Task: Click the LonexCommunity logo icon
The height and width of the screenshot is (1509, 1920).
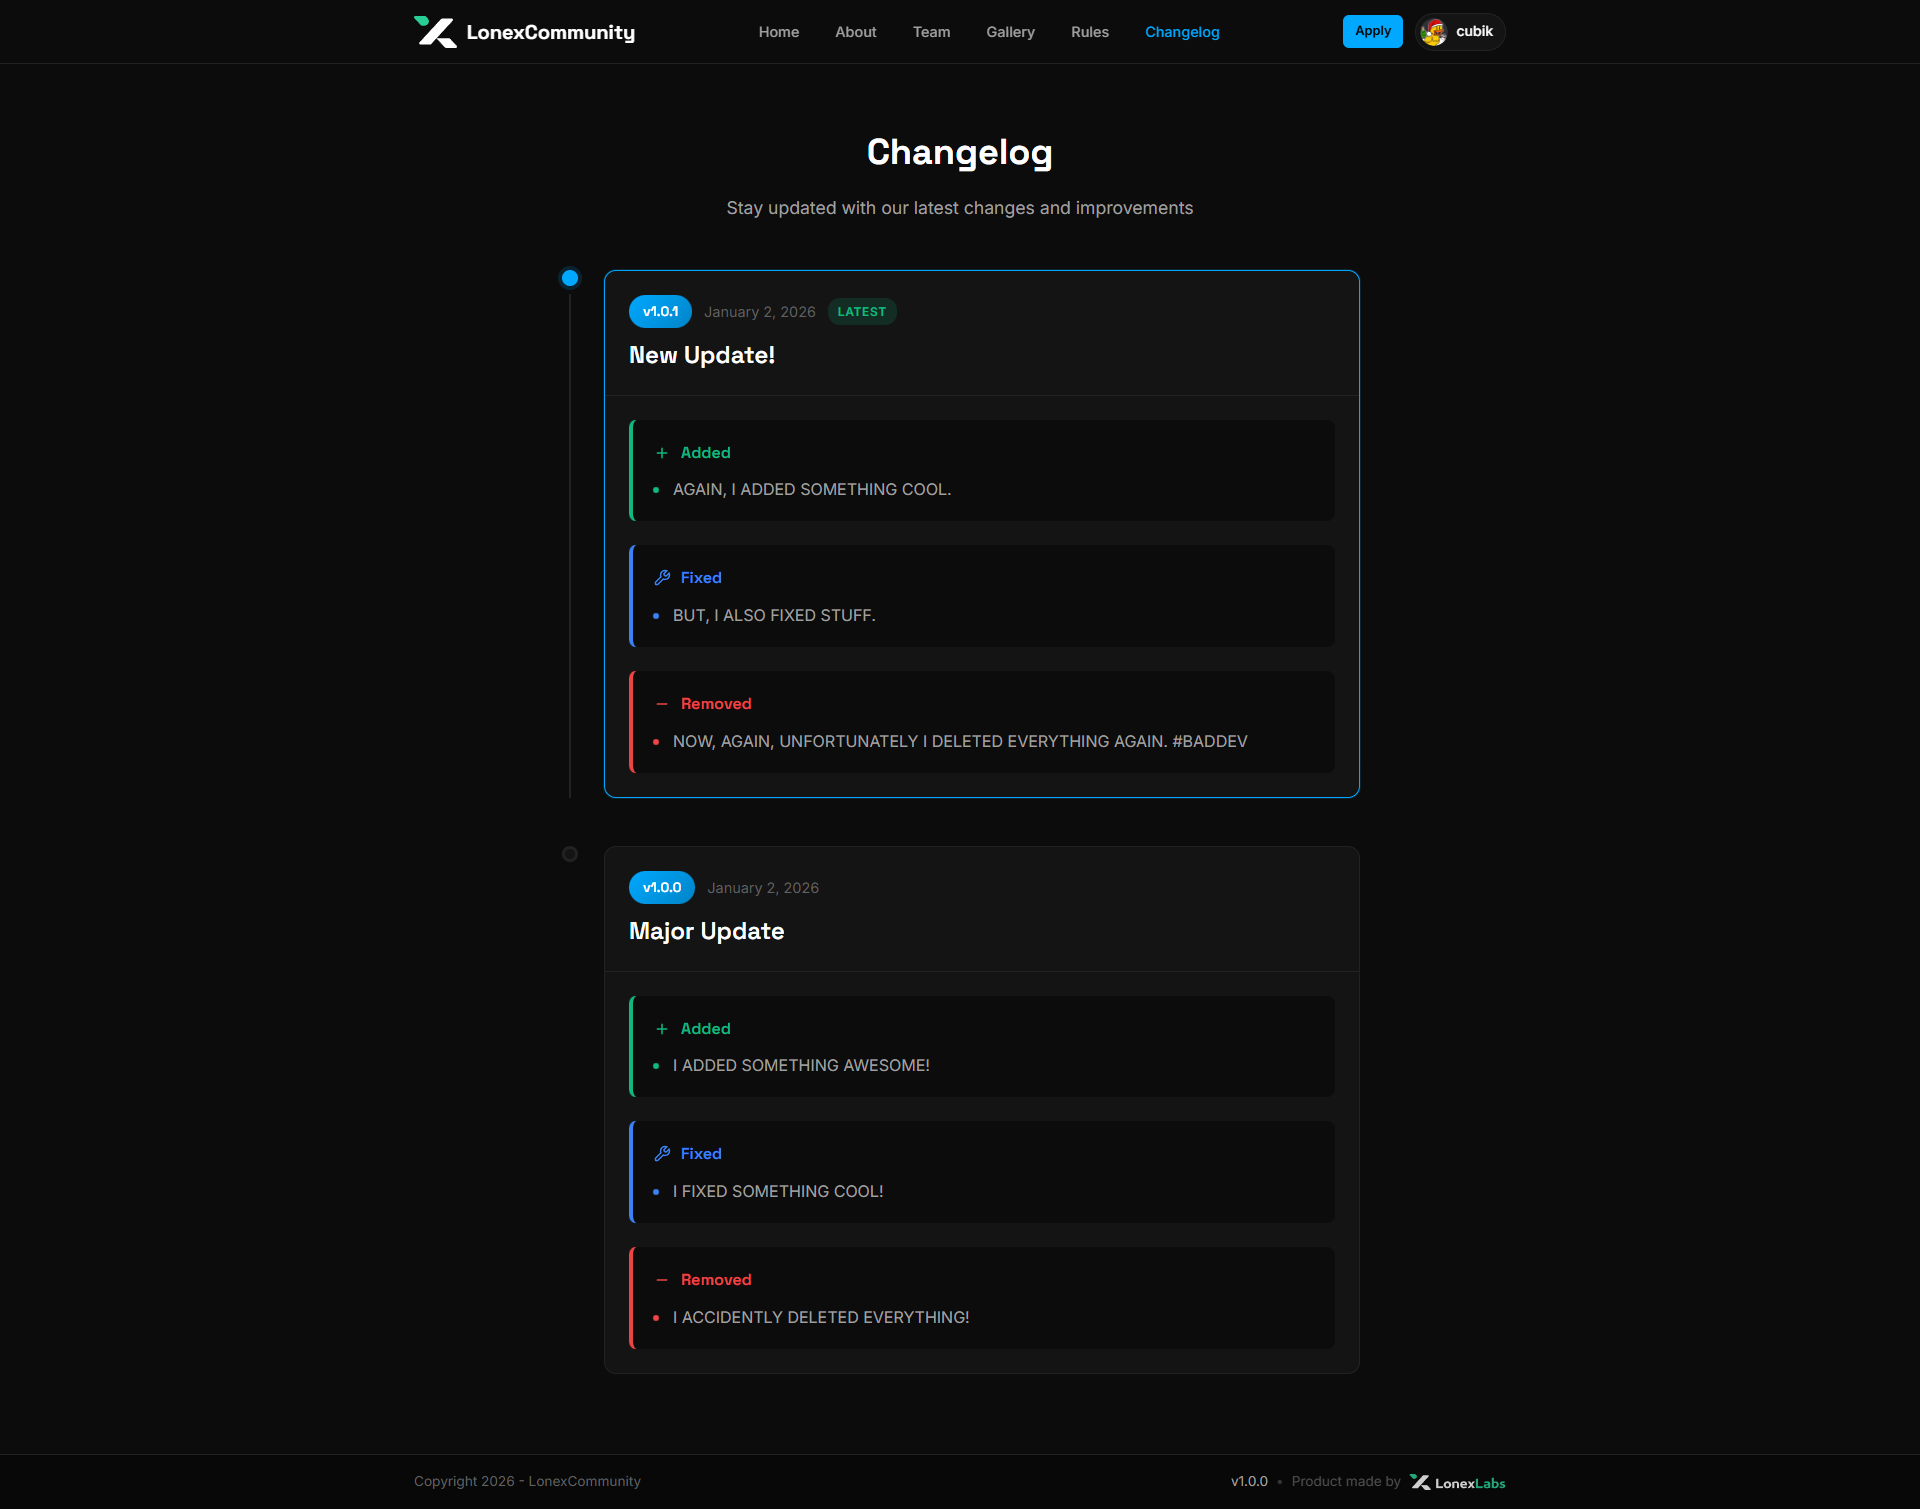Action: (x=435, y=32)
